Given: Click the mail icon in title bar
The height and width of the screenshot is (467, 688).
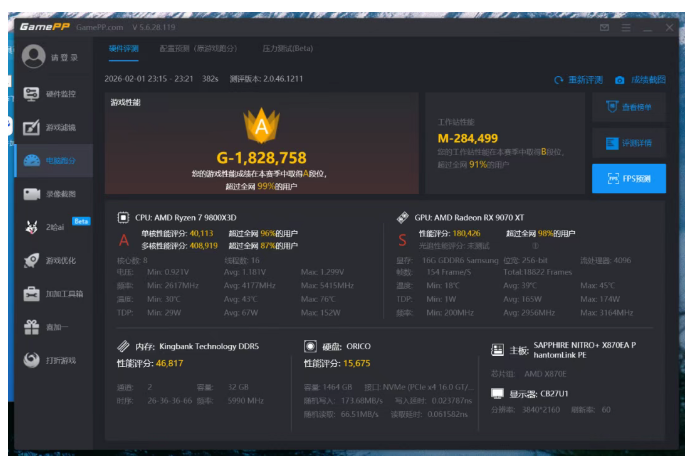Looking at the screenshot, I should [x=605, y=28].
